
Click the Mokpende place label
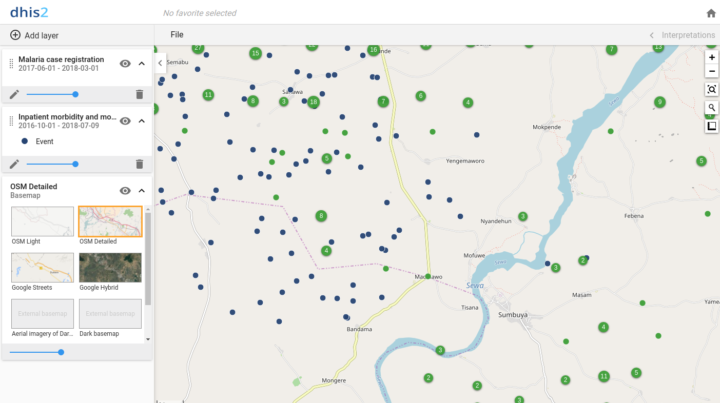[x=546, y=127]
